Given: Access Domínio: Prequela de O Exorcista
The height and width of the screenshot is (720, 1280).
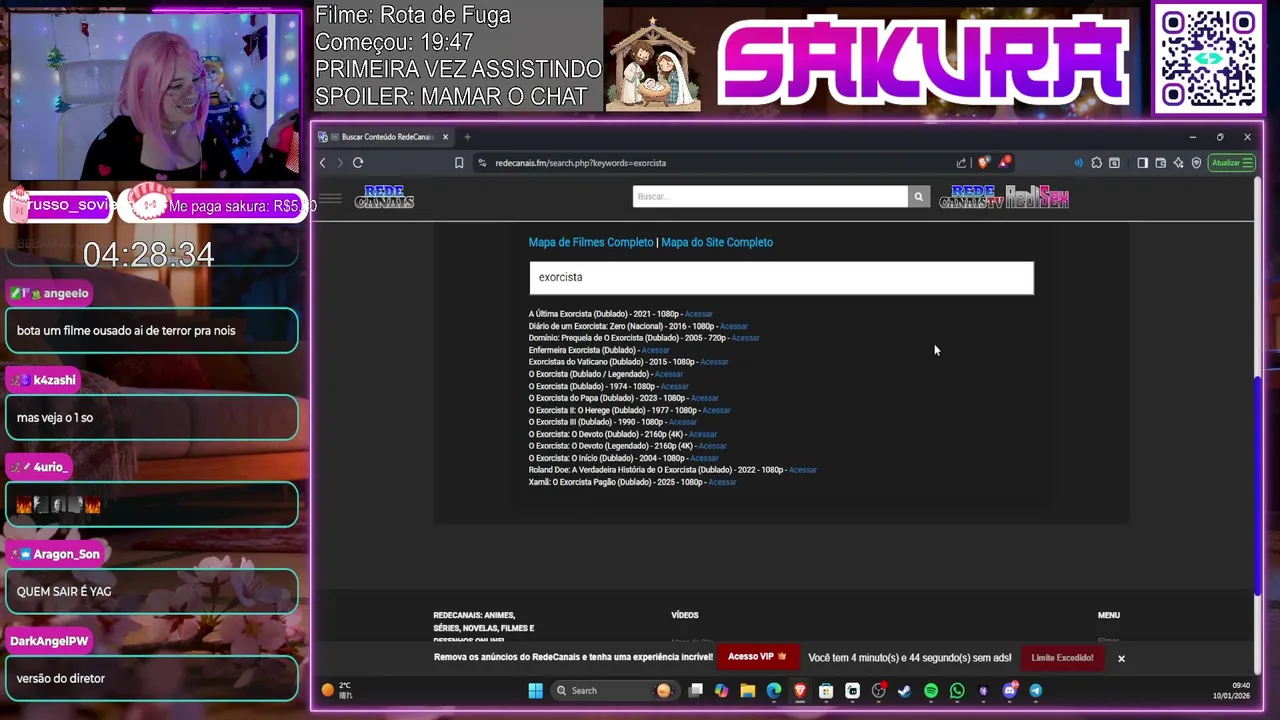Looking at the screenshot, I should [x=745, y=338].
